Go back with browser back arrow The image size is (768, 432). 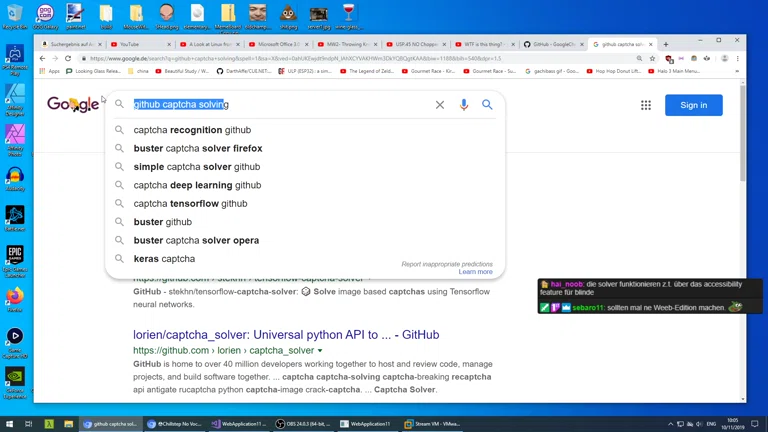coord(43,58)
